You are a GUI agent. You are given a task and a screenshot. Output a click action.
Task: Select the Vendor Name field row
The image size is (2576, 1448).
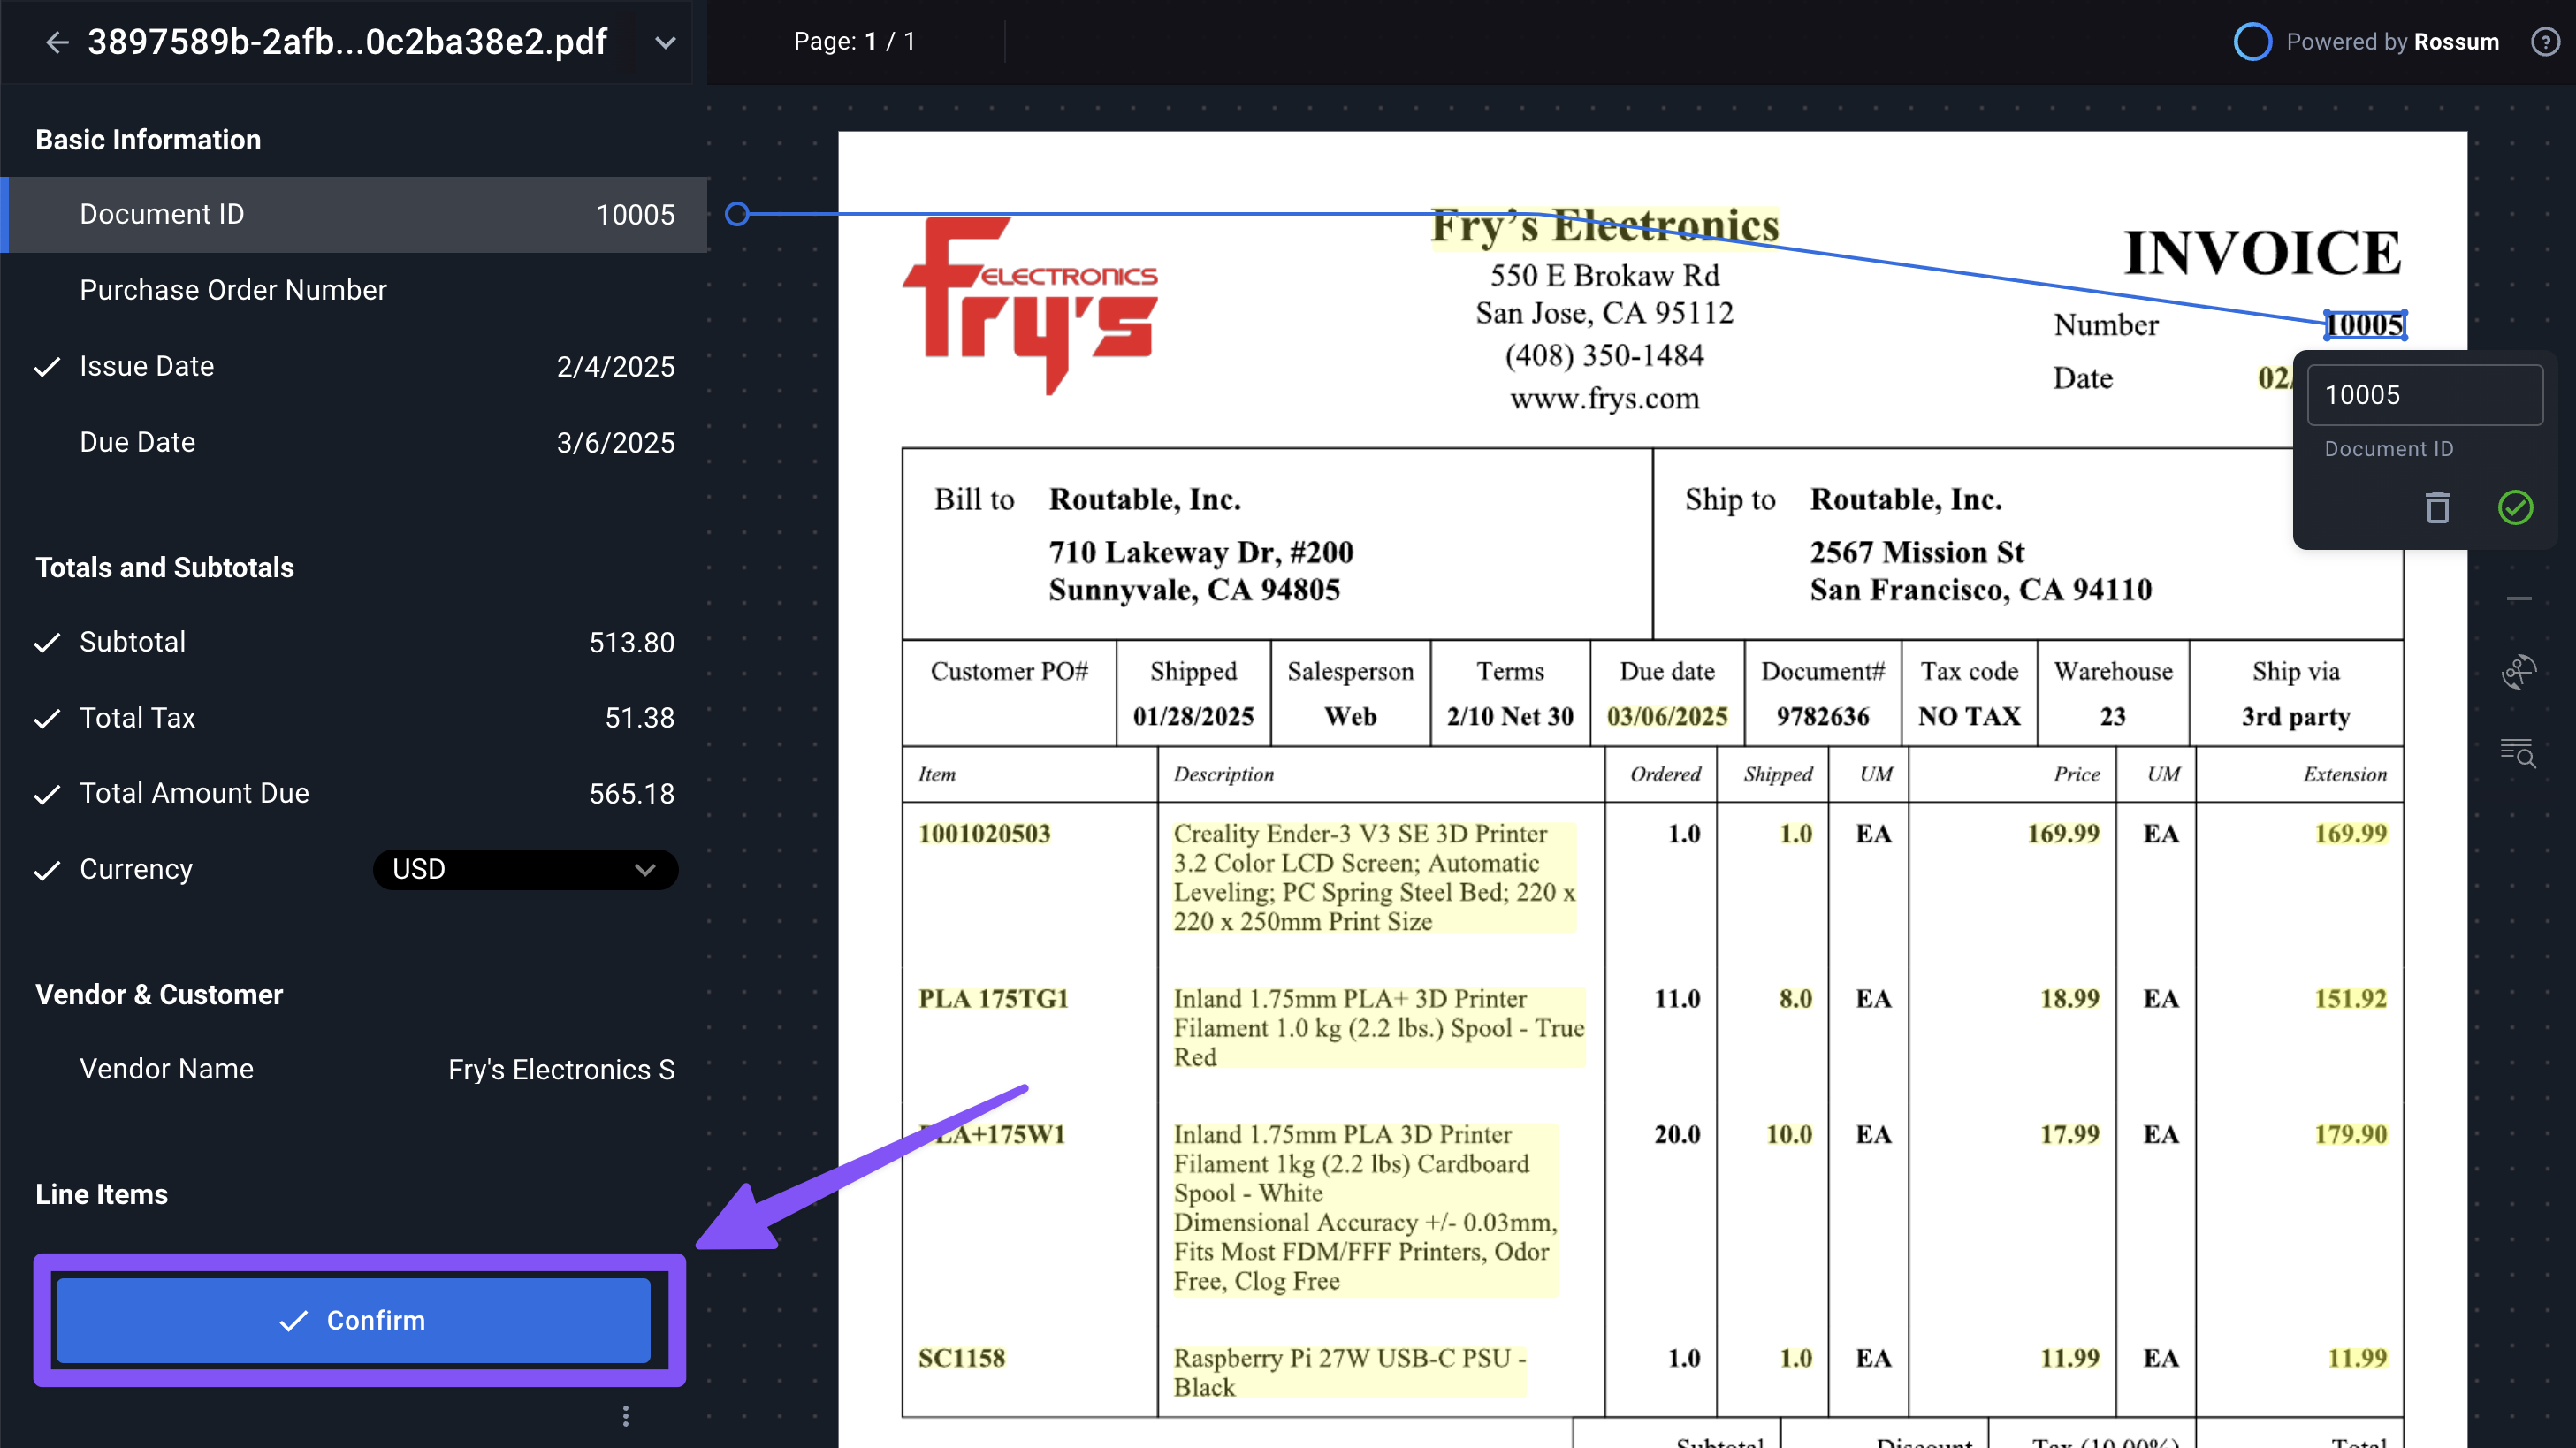(355, 1070)
